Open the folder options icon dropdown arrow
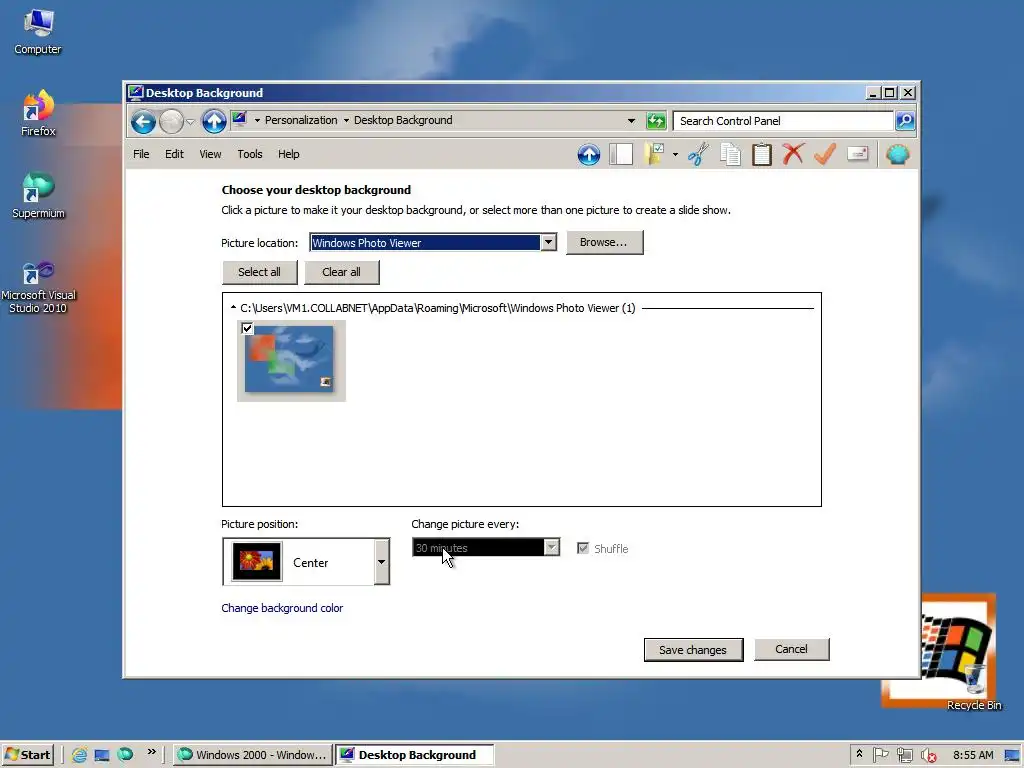This screenshot has height=768, width=1024. tap(675, 155)
